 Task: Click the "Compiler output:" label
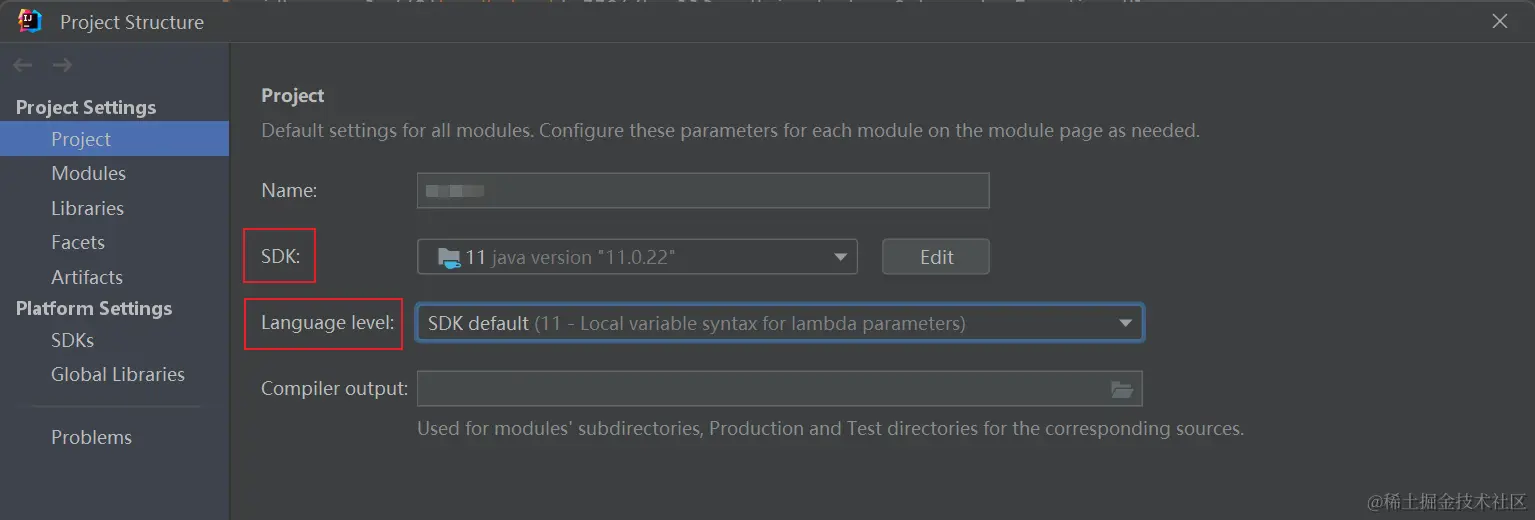tap(334, 388)
